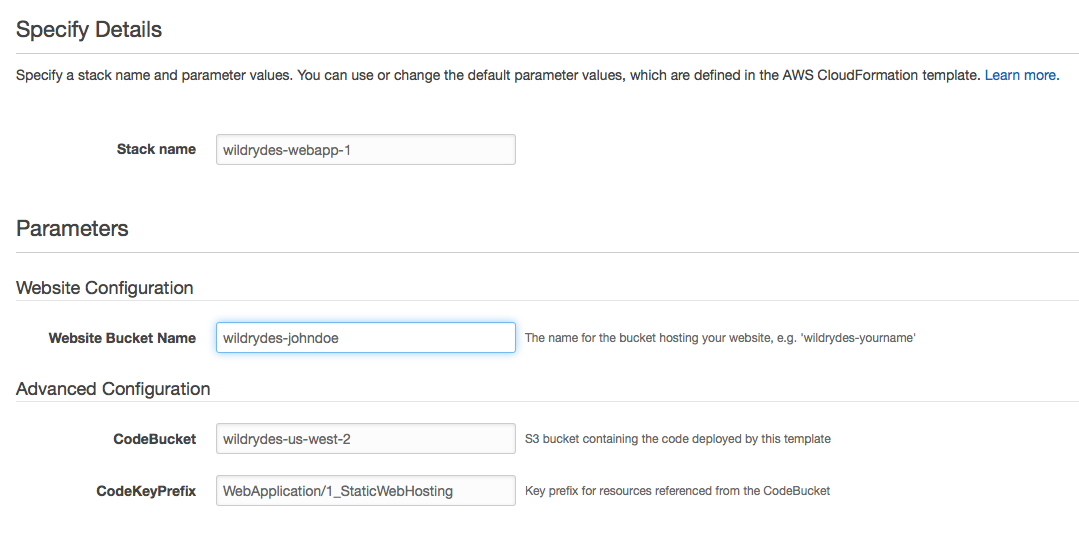Click the 'Specify a stack name' sentence
1079x543 pixels.
point(155,75)
